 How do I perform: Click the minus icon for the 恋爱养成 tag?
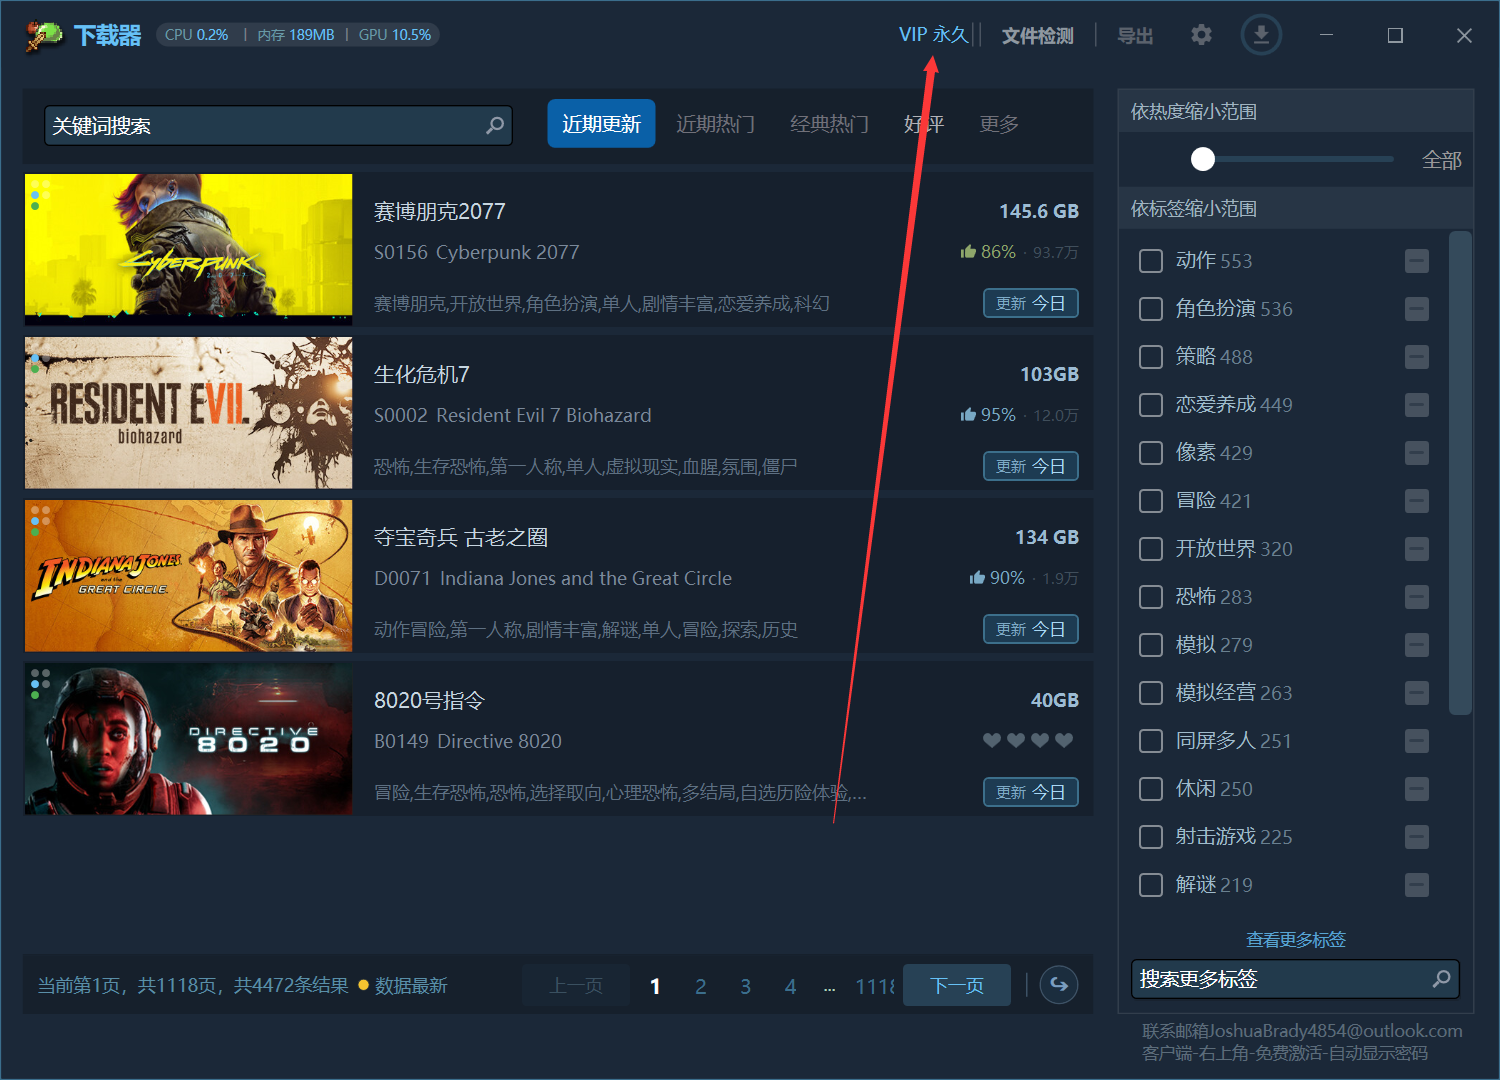point(1417,405)
